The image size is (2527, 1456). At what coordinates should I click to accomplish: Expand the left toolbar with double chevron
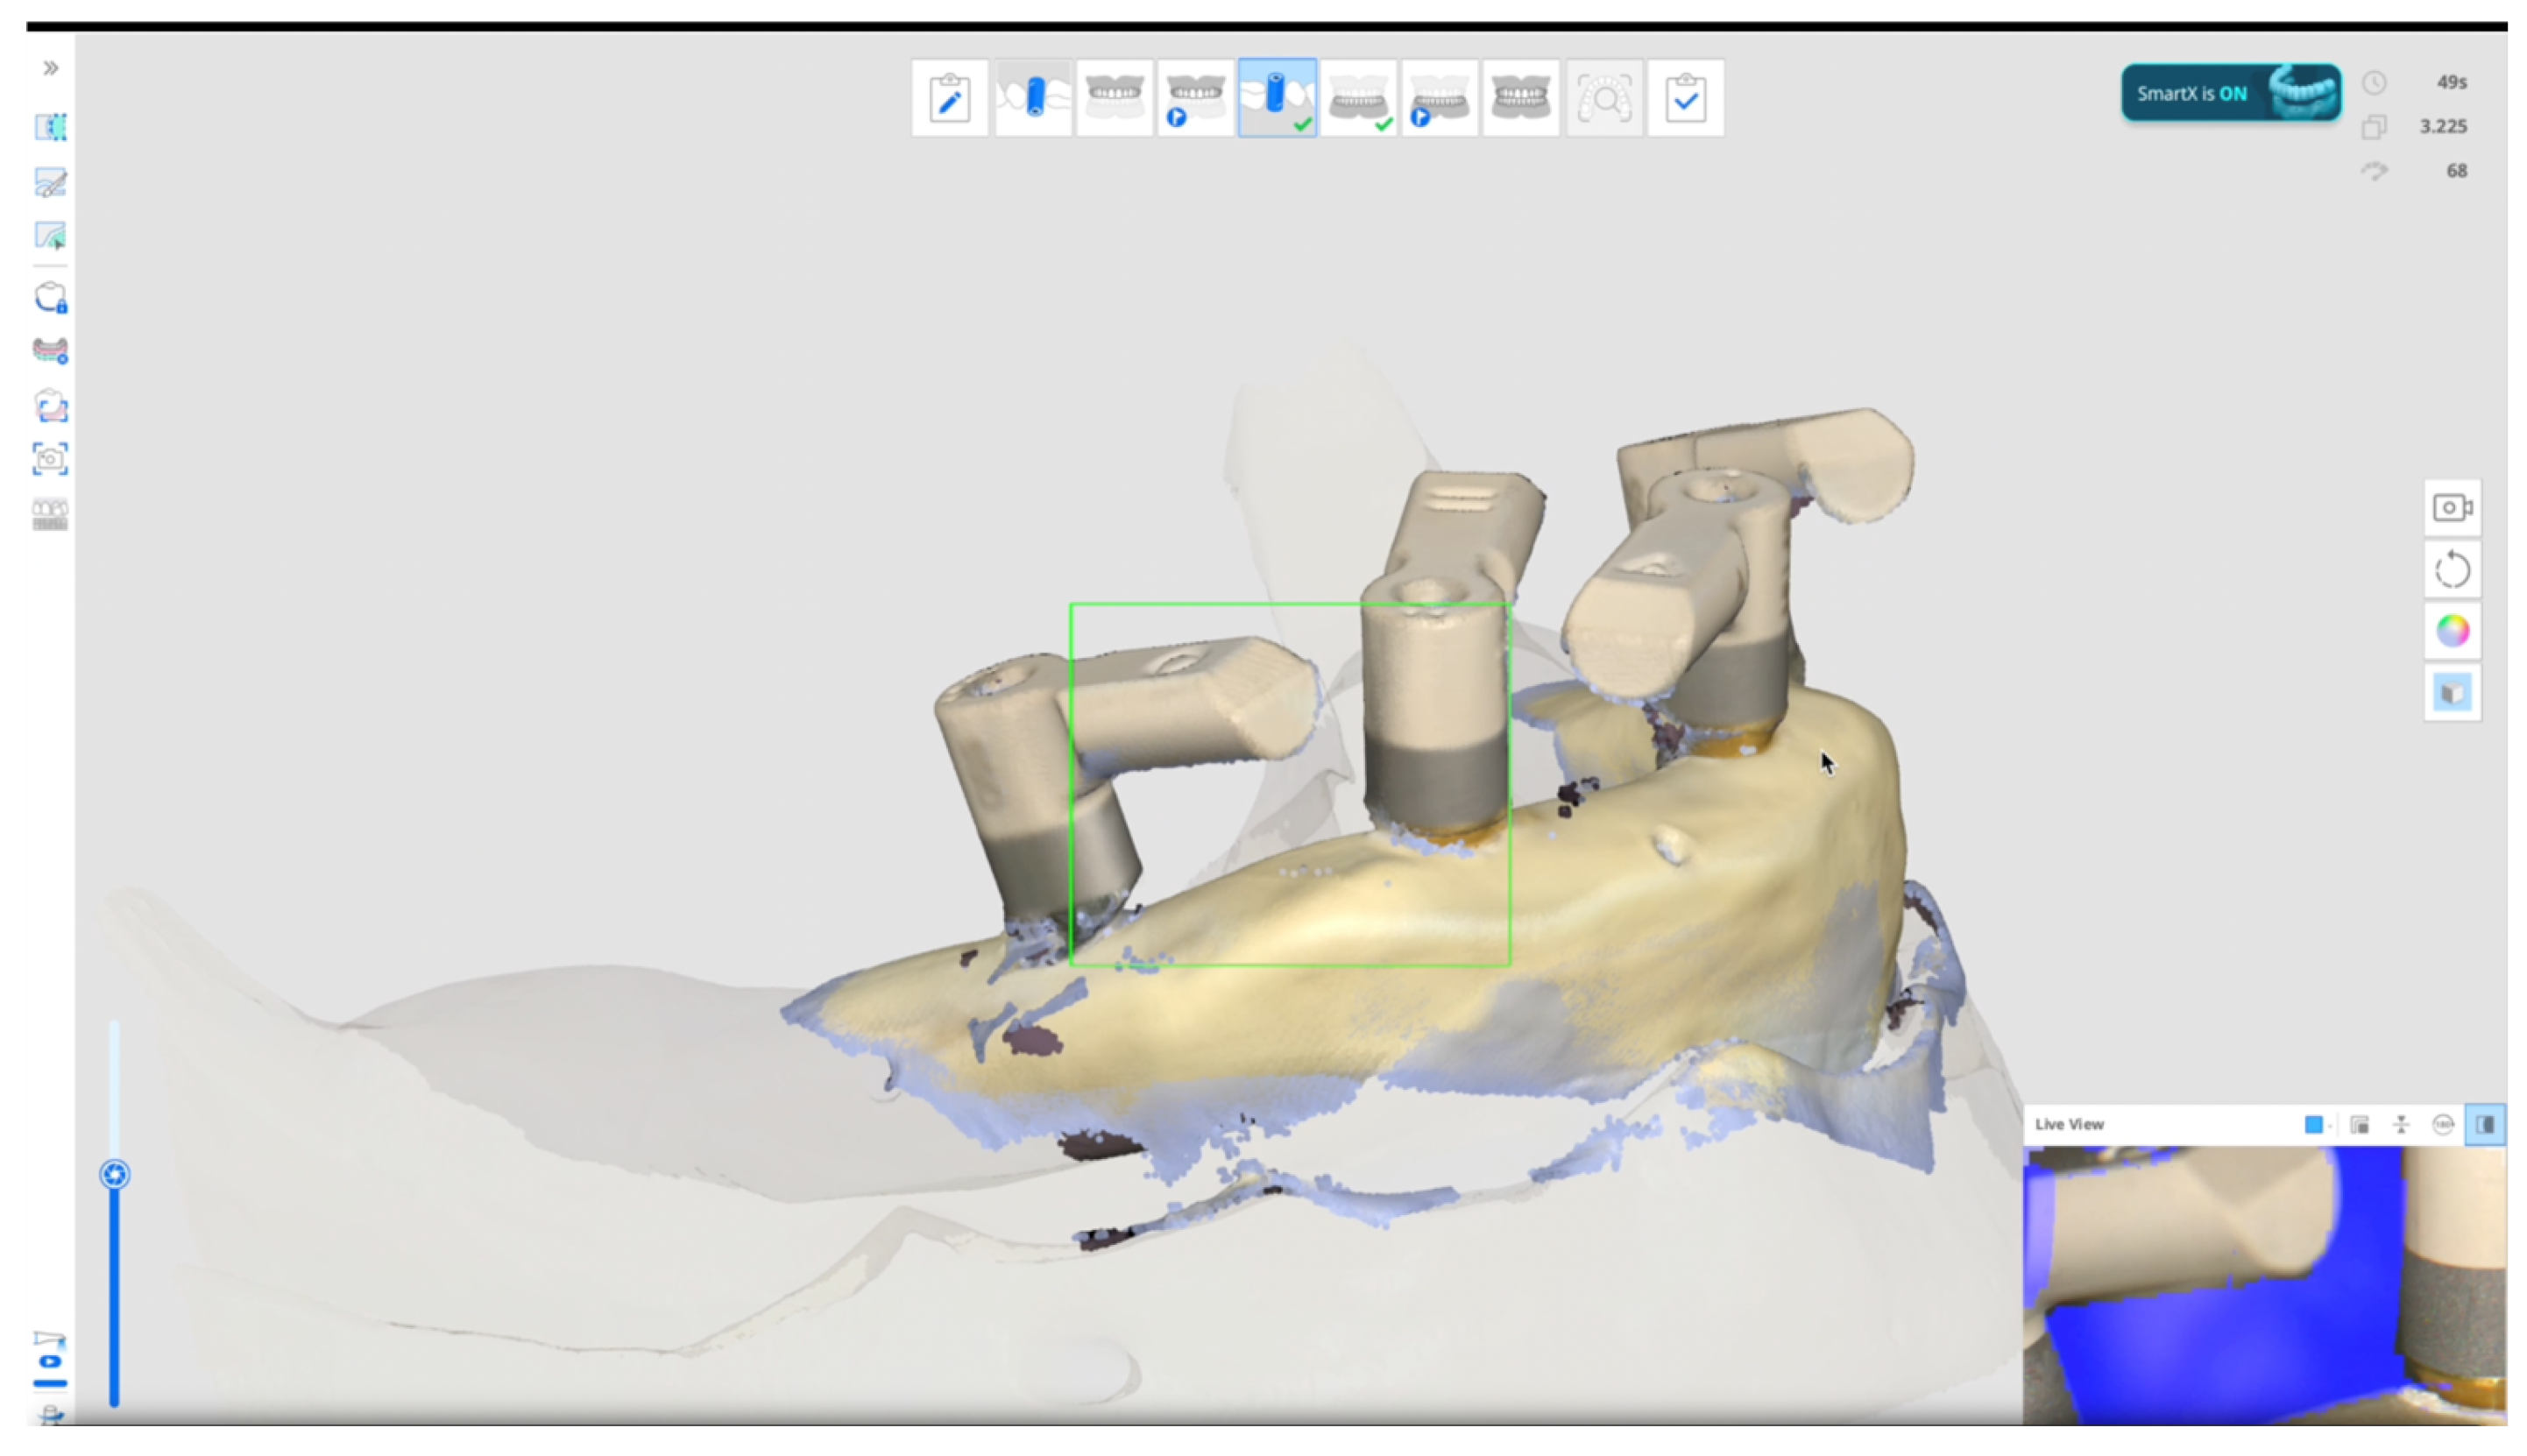click(51, 68)
